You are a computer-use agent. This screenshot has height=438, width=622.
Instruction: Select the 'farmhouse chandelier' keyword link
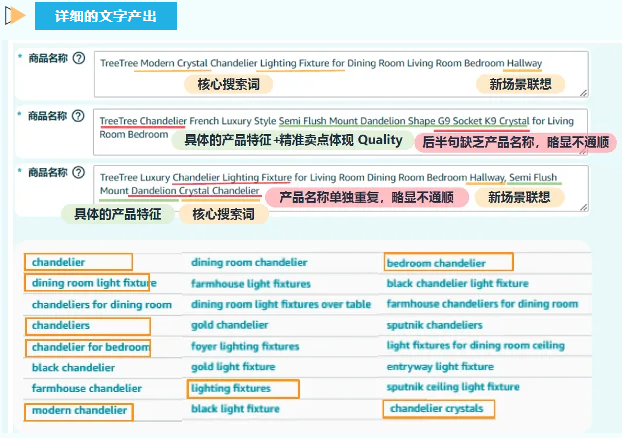80,388
